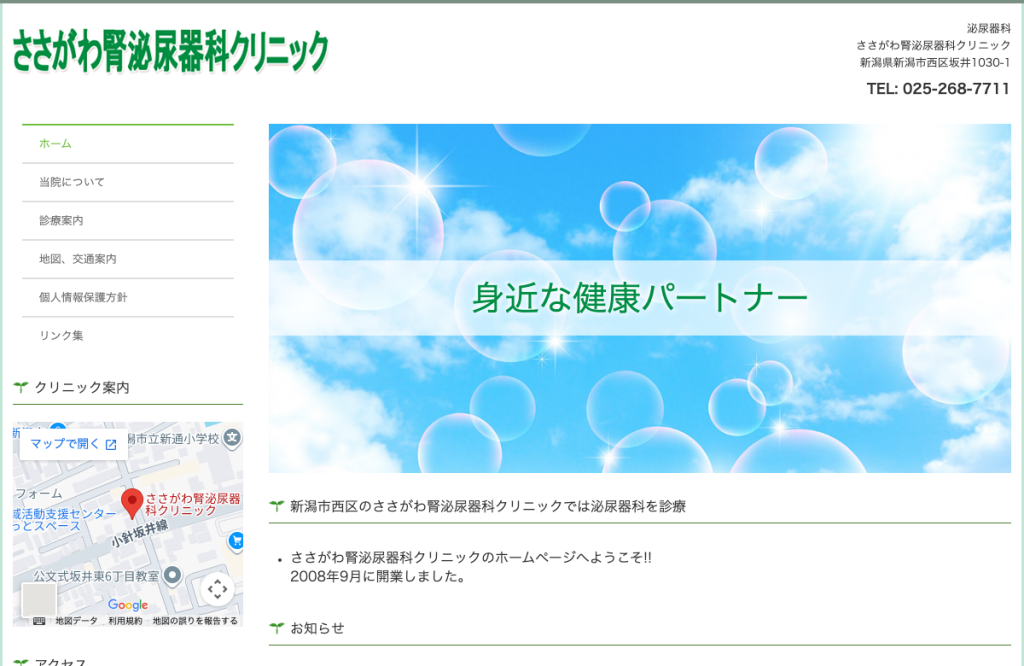Open the ホーム menu item
This screenshot has width=1024, height=666.
coord(128,144)
